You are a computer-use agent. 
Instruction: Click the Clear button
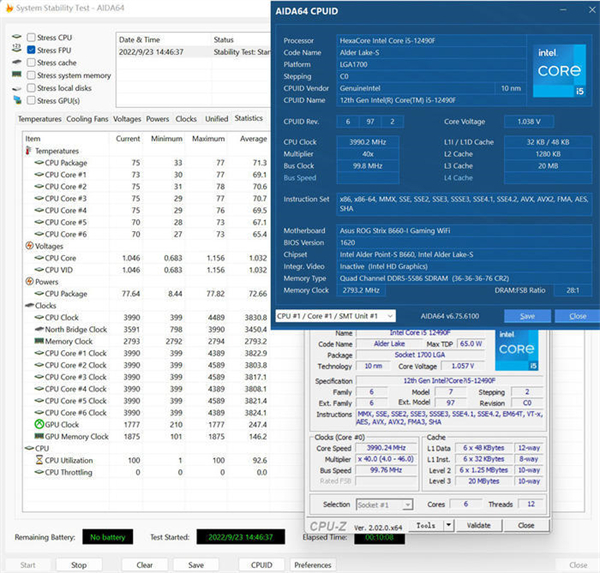(x=145, y=565)
